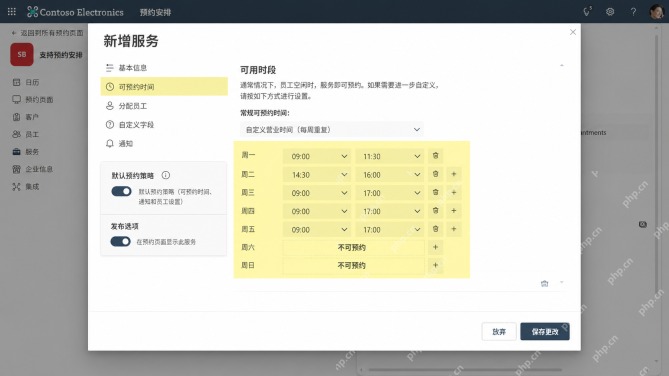Add a time slot for 周三
669x376 pixels.
tap(454, 192)
